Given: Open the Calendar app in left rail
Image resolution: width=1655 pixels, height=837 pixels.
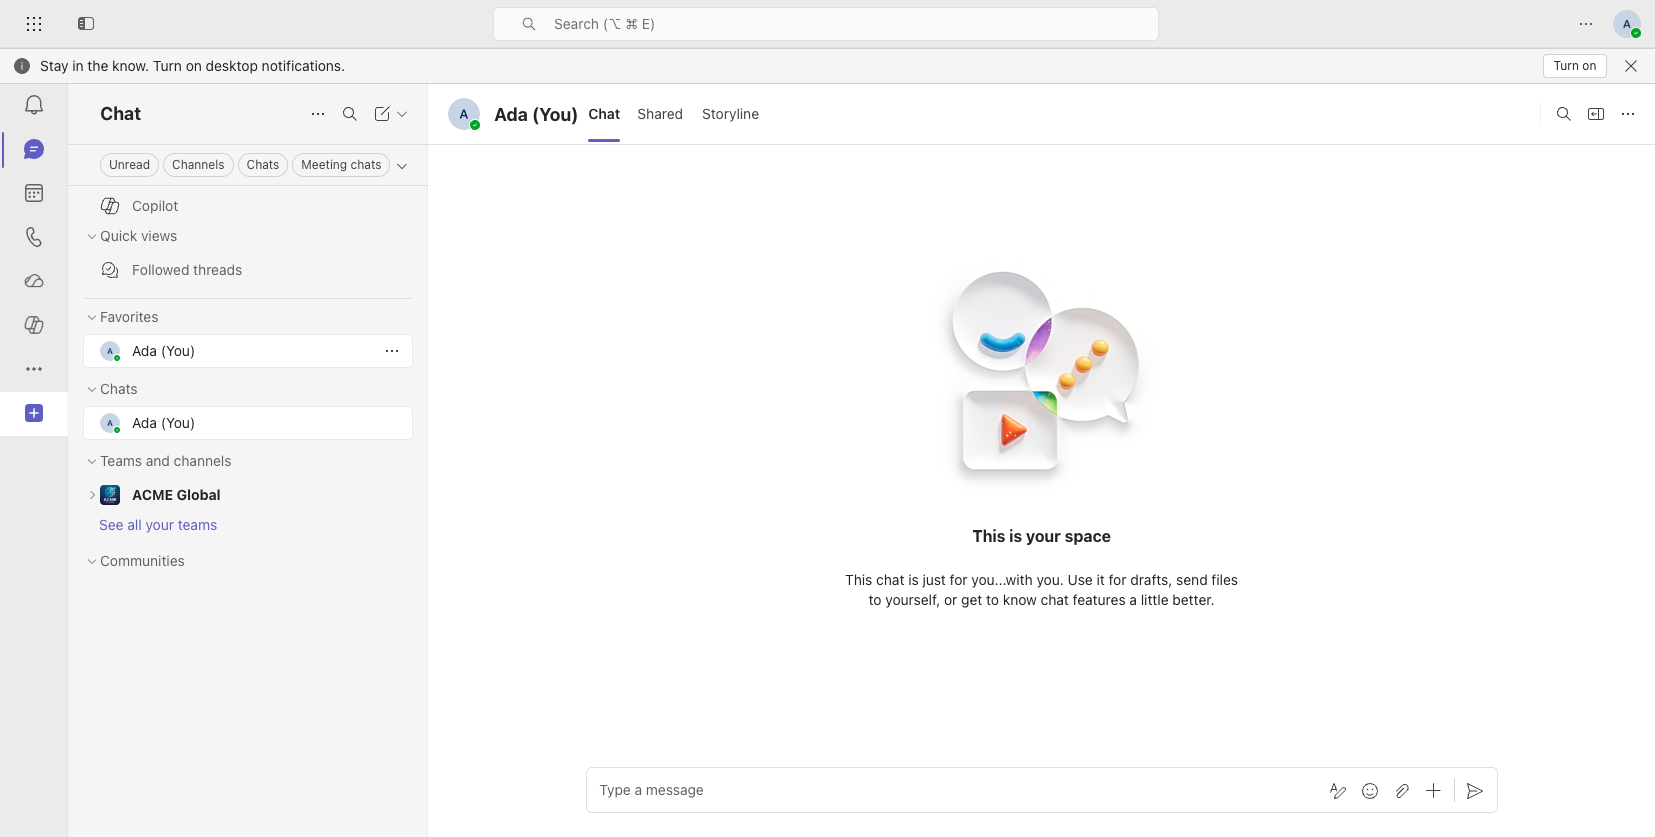Looking at the screenshot, I should pyautogui.click(x=34, y=193).
